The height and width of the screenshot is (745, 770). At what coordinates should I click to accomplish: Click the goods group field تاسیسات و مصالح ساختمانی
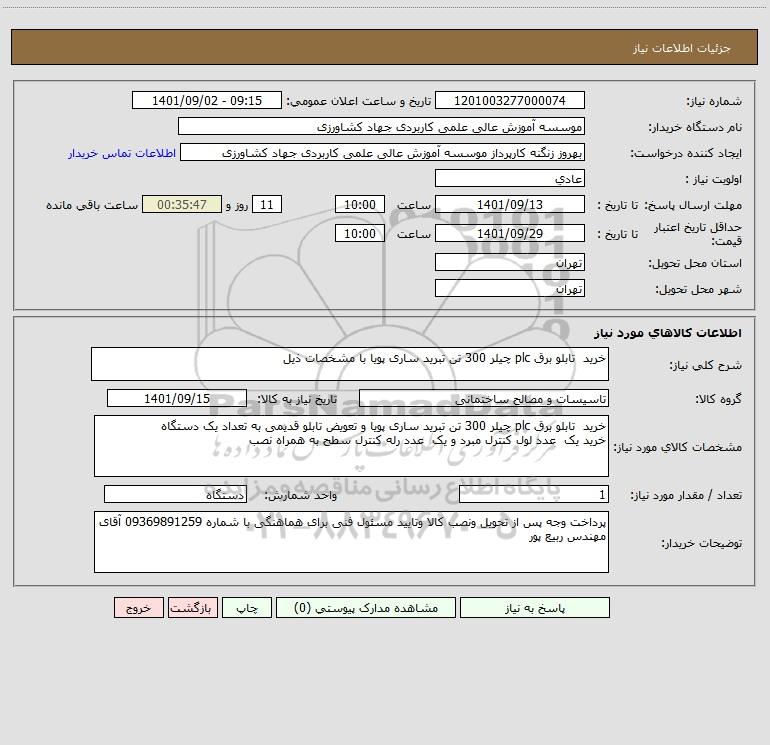click(484, 398)
